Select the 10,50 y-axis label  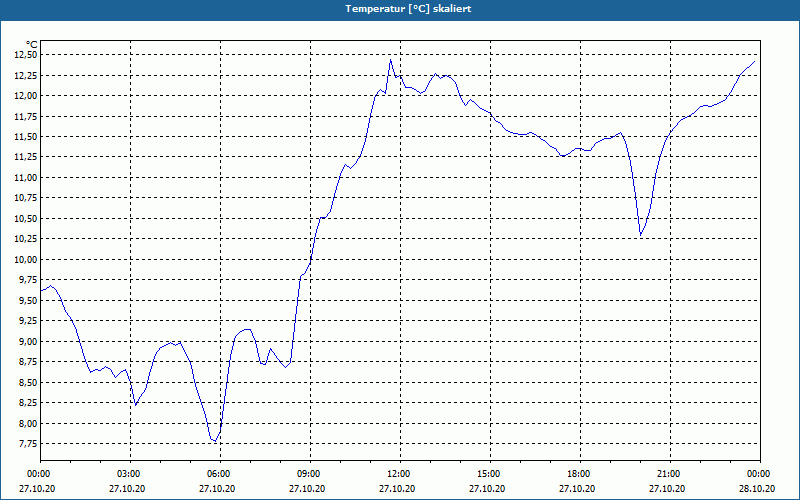25,218
